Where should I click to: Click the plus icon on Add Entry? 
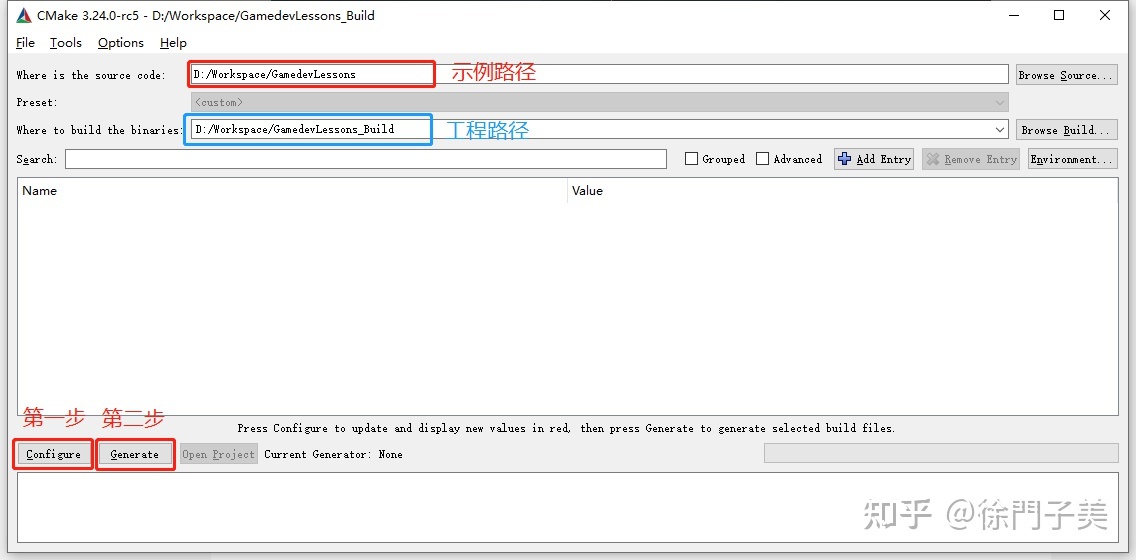[845, 159]
